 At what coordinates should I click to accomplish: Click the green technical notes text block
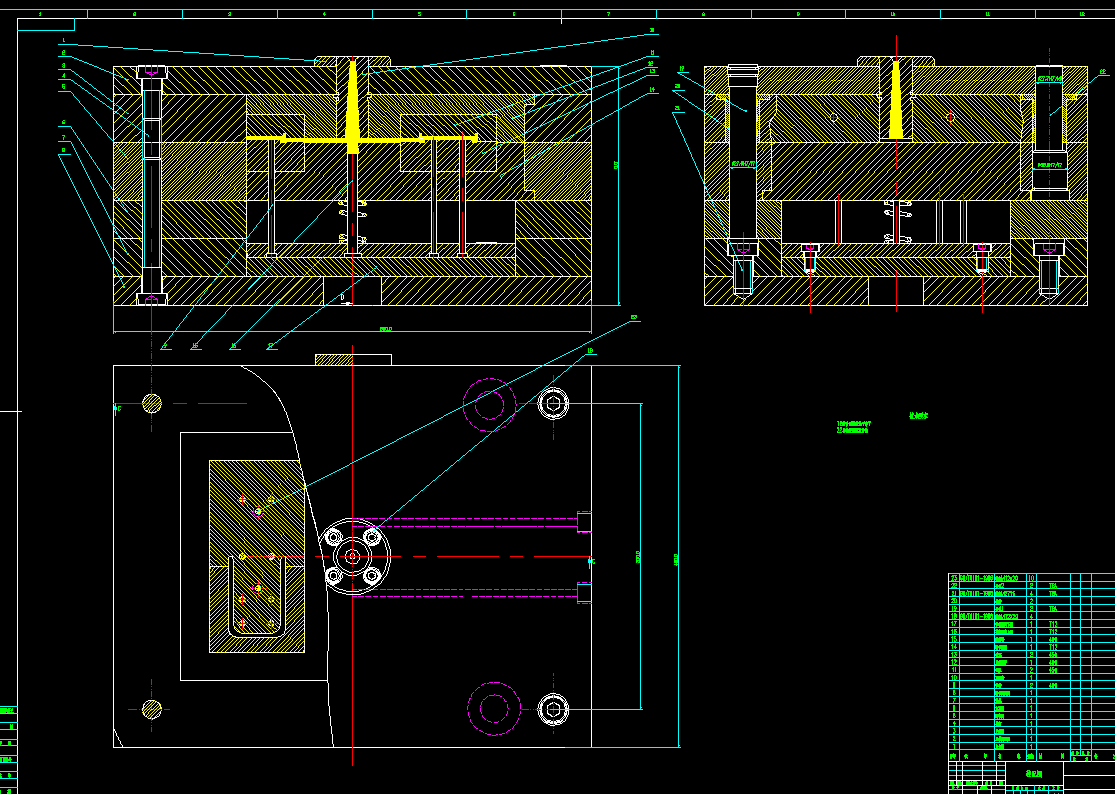[854, 426]
